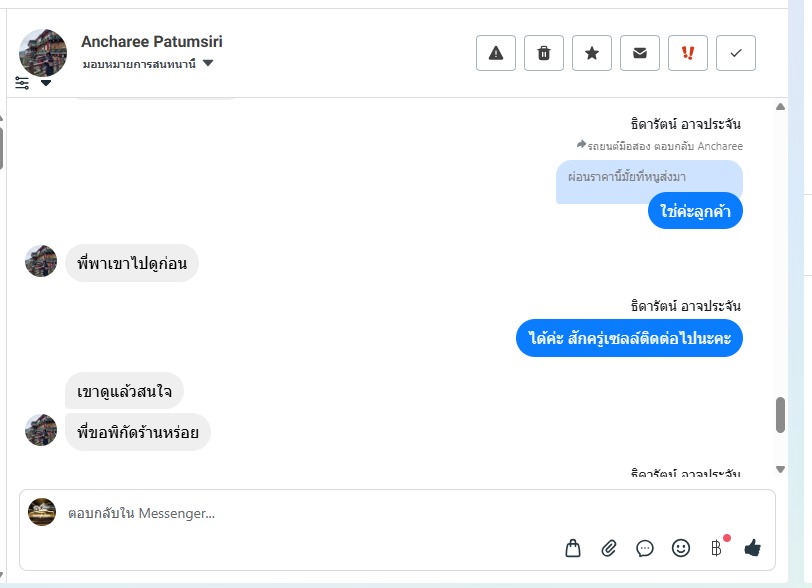812x588 pixels.
Task: Expand the มอบหมายการสนทนานี้ assignment dropdown
Action: pos(208,64)
